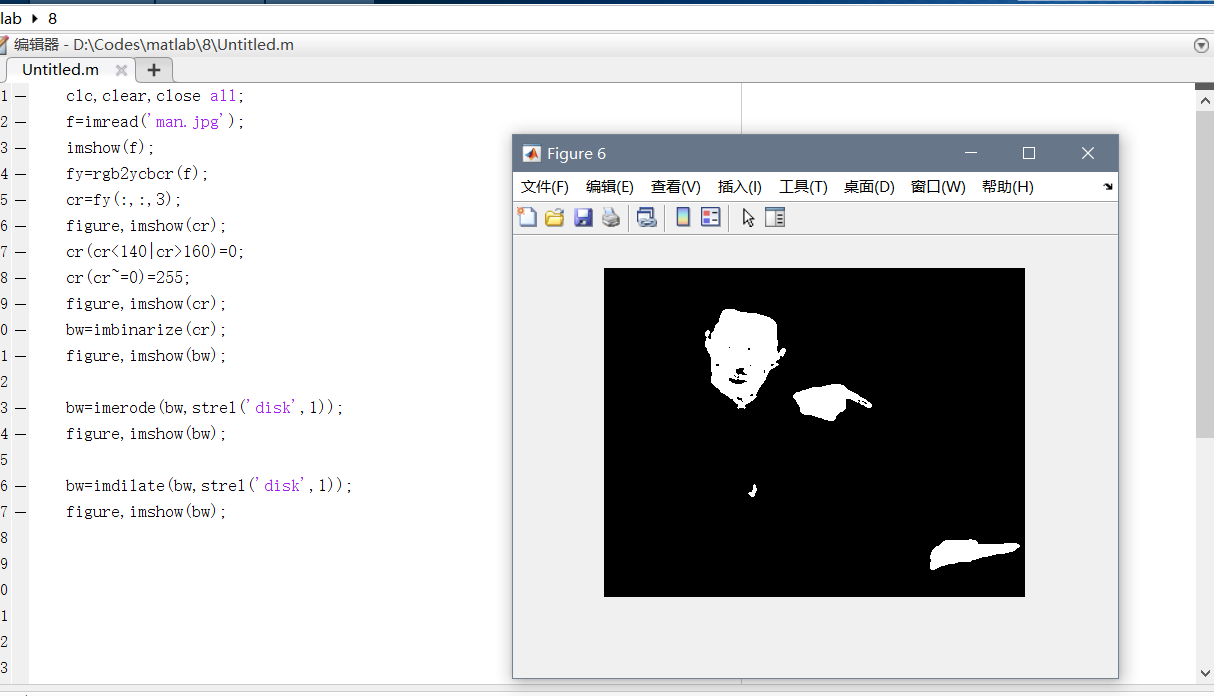This screenshot has width=1214, height=696.
Task: Add a new editor tab with plus button
Action: [154, 70]
